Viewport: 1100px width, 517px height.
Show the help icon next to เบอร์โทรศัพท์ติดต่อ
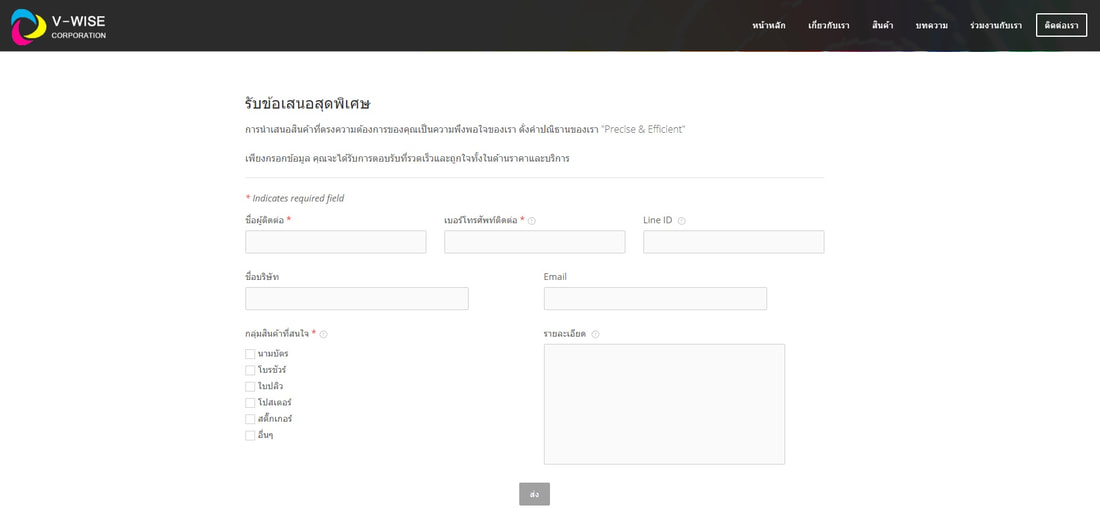(x=532, y=221)
